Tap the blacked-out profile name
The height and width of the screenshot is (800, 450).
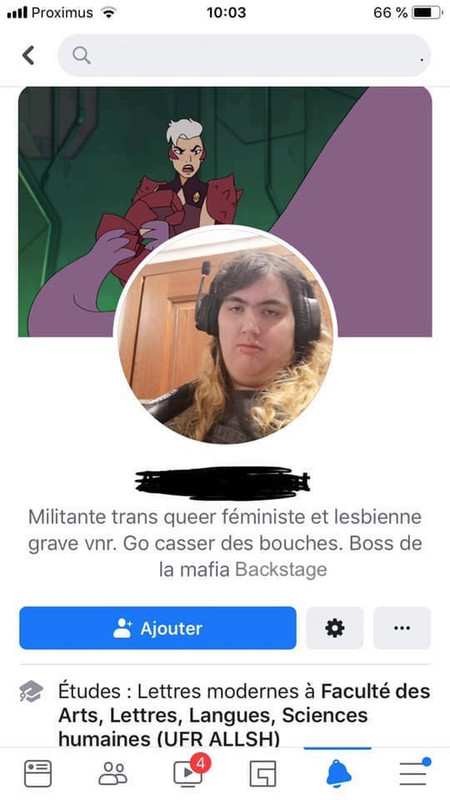(222, 482)
